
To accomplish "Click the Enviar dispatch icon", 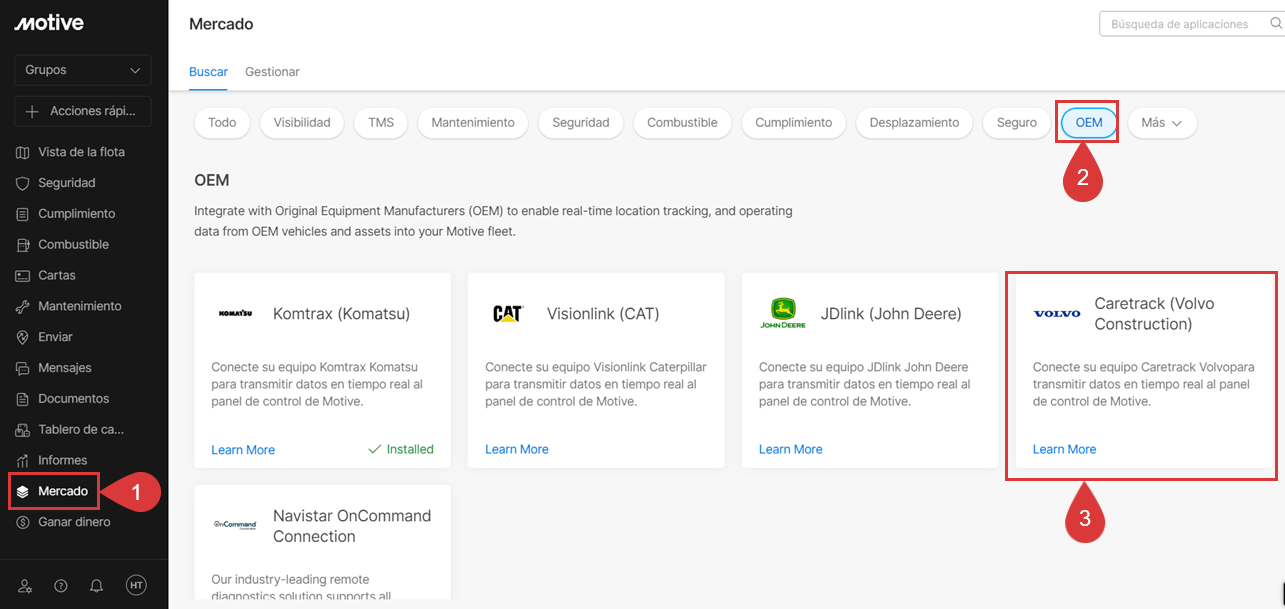I will pyautogui.click(x=24, y=337).
